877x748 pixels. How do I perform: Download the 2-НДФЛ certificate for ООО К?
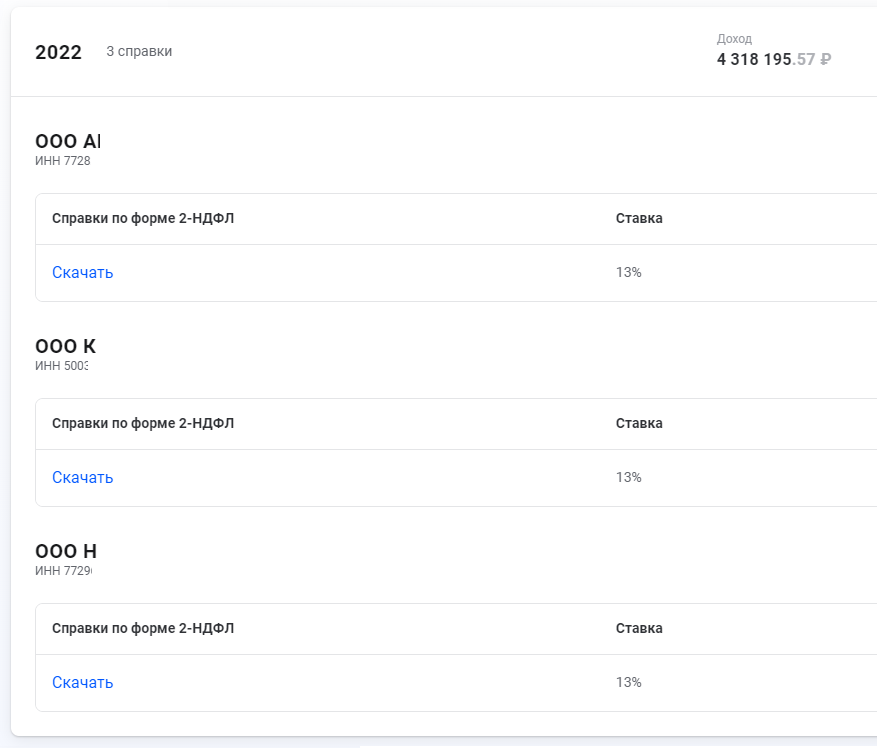[82, 478]
